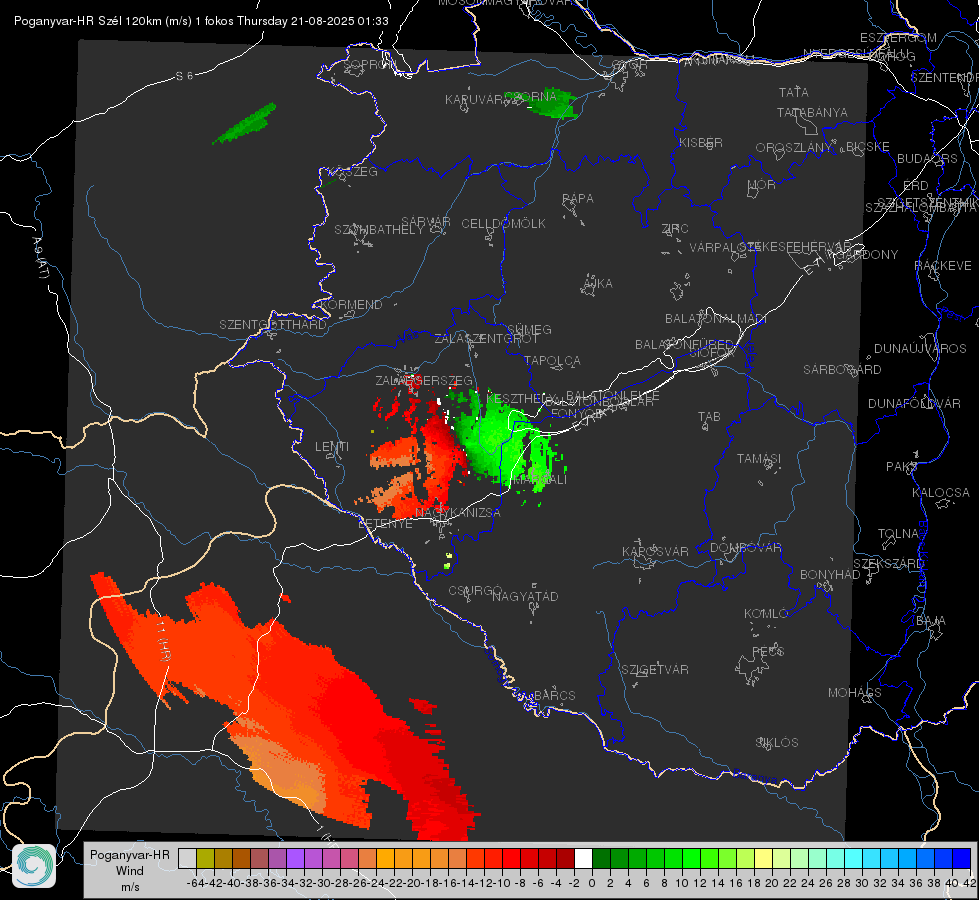The height and width of the screenshot is (900, 979).
Task: Click the SIKLOS town label
Action: (777, 743)
